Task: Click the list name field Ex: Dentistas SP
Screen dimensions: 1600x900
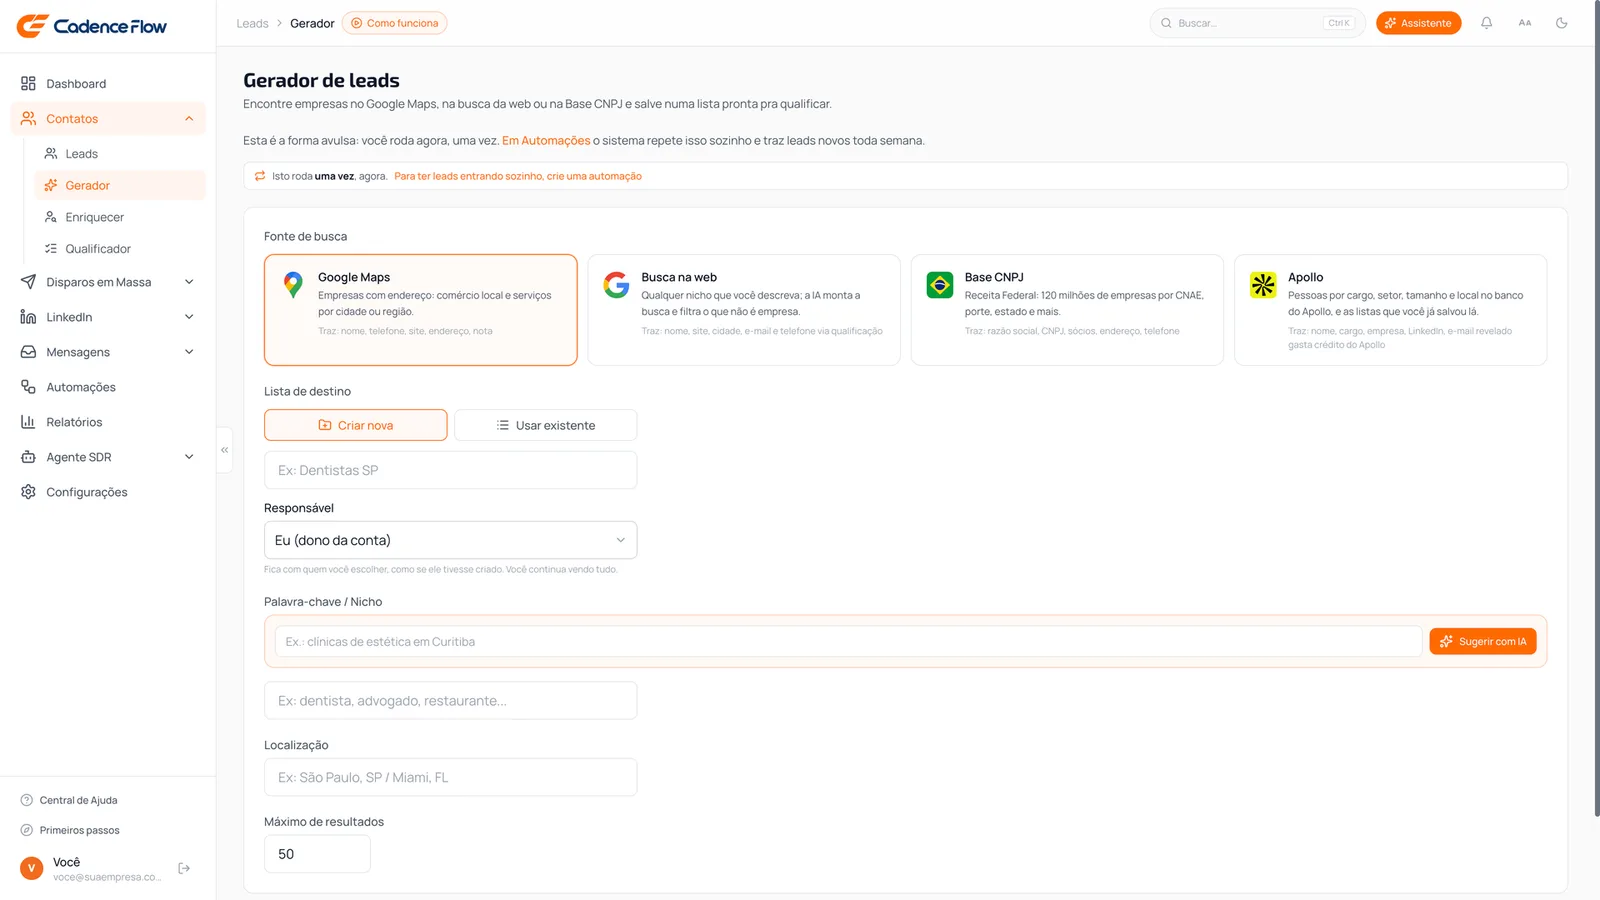Action: pos(450,470)
